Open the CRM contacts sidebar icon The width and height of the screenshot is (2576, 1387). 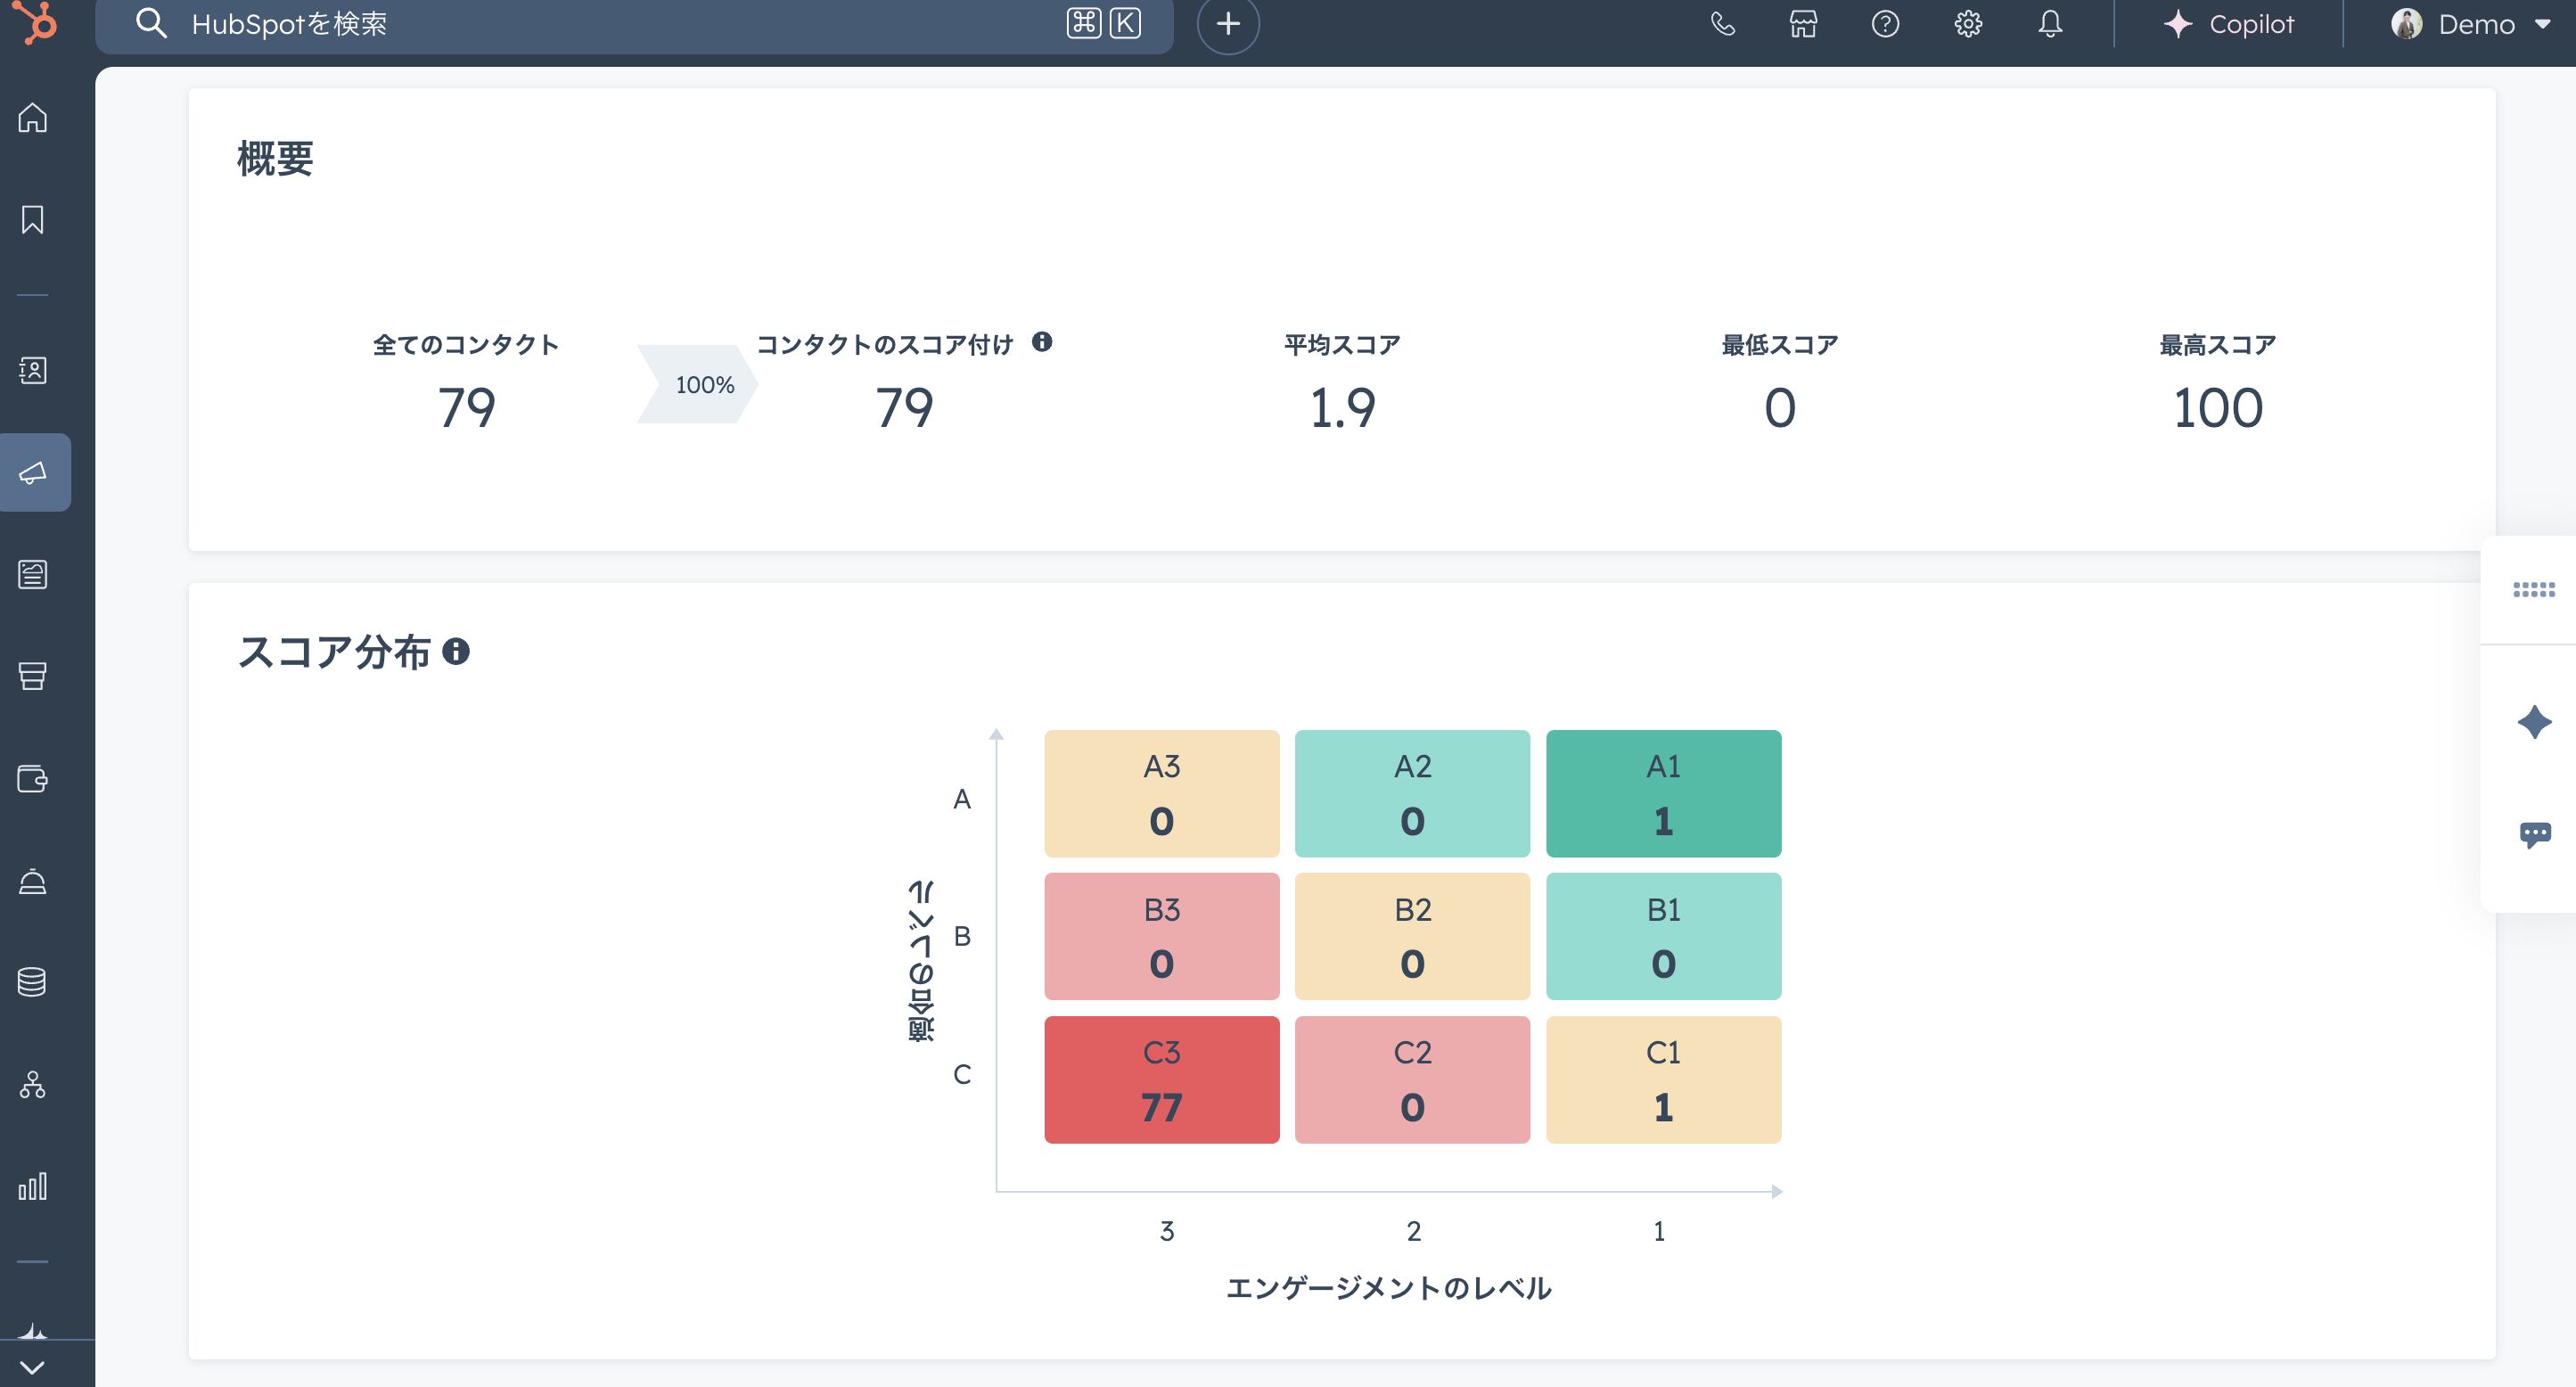[x=33, y=371]
